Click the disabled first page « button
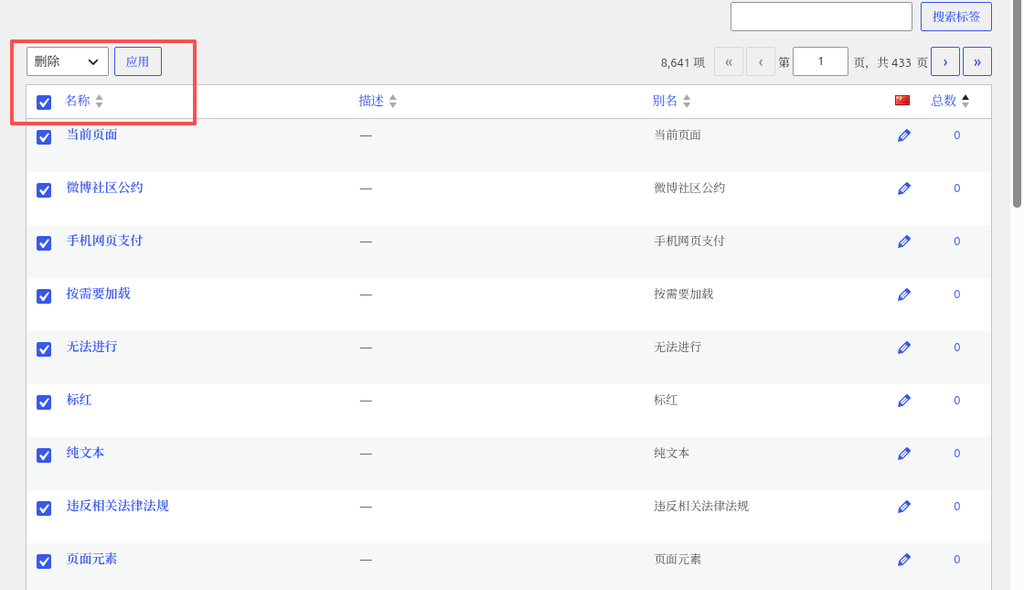The height and width of the screenshot is (590, 1024). point(728,62)
